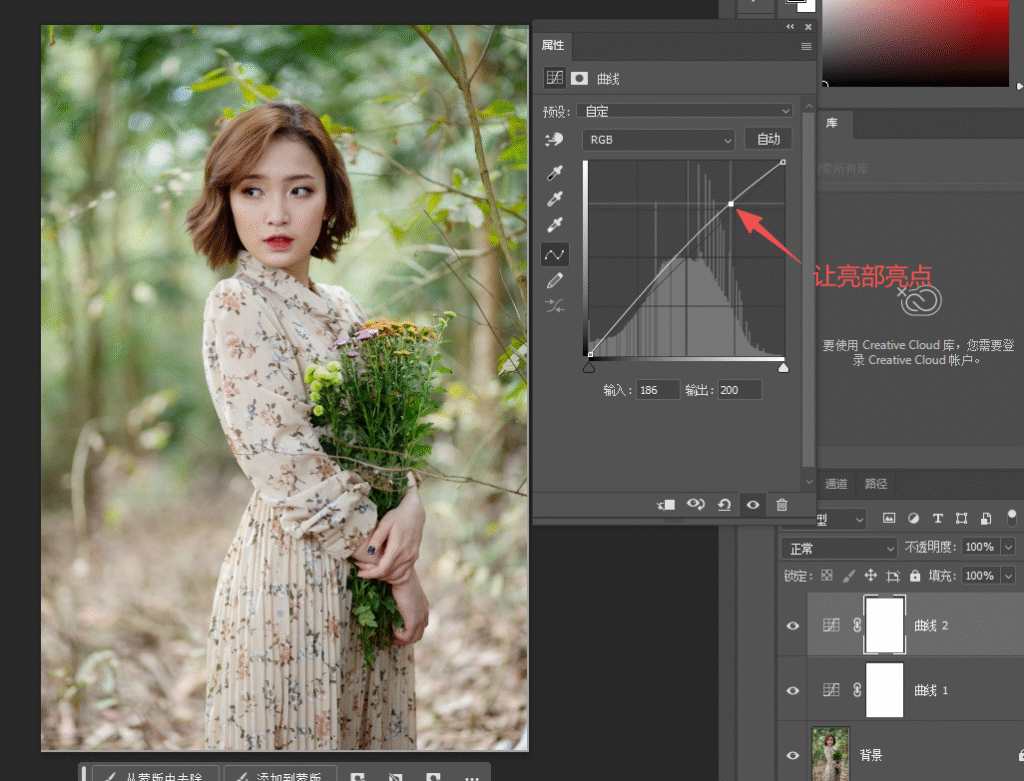Click the clip-to-layer icon in Properties

(666, 505)
